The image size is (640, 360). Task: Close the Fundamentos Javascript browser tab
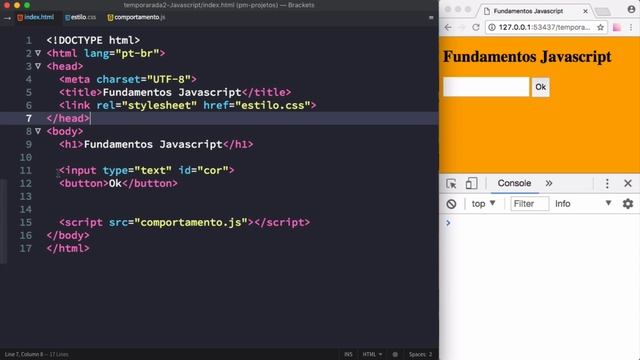click(x=585, y=11)
